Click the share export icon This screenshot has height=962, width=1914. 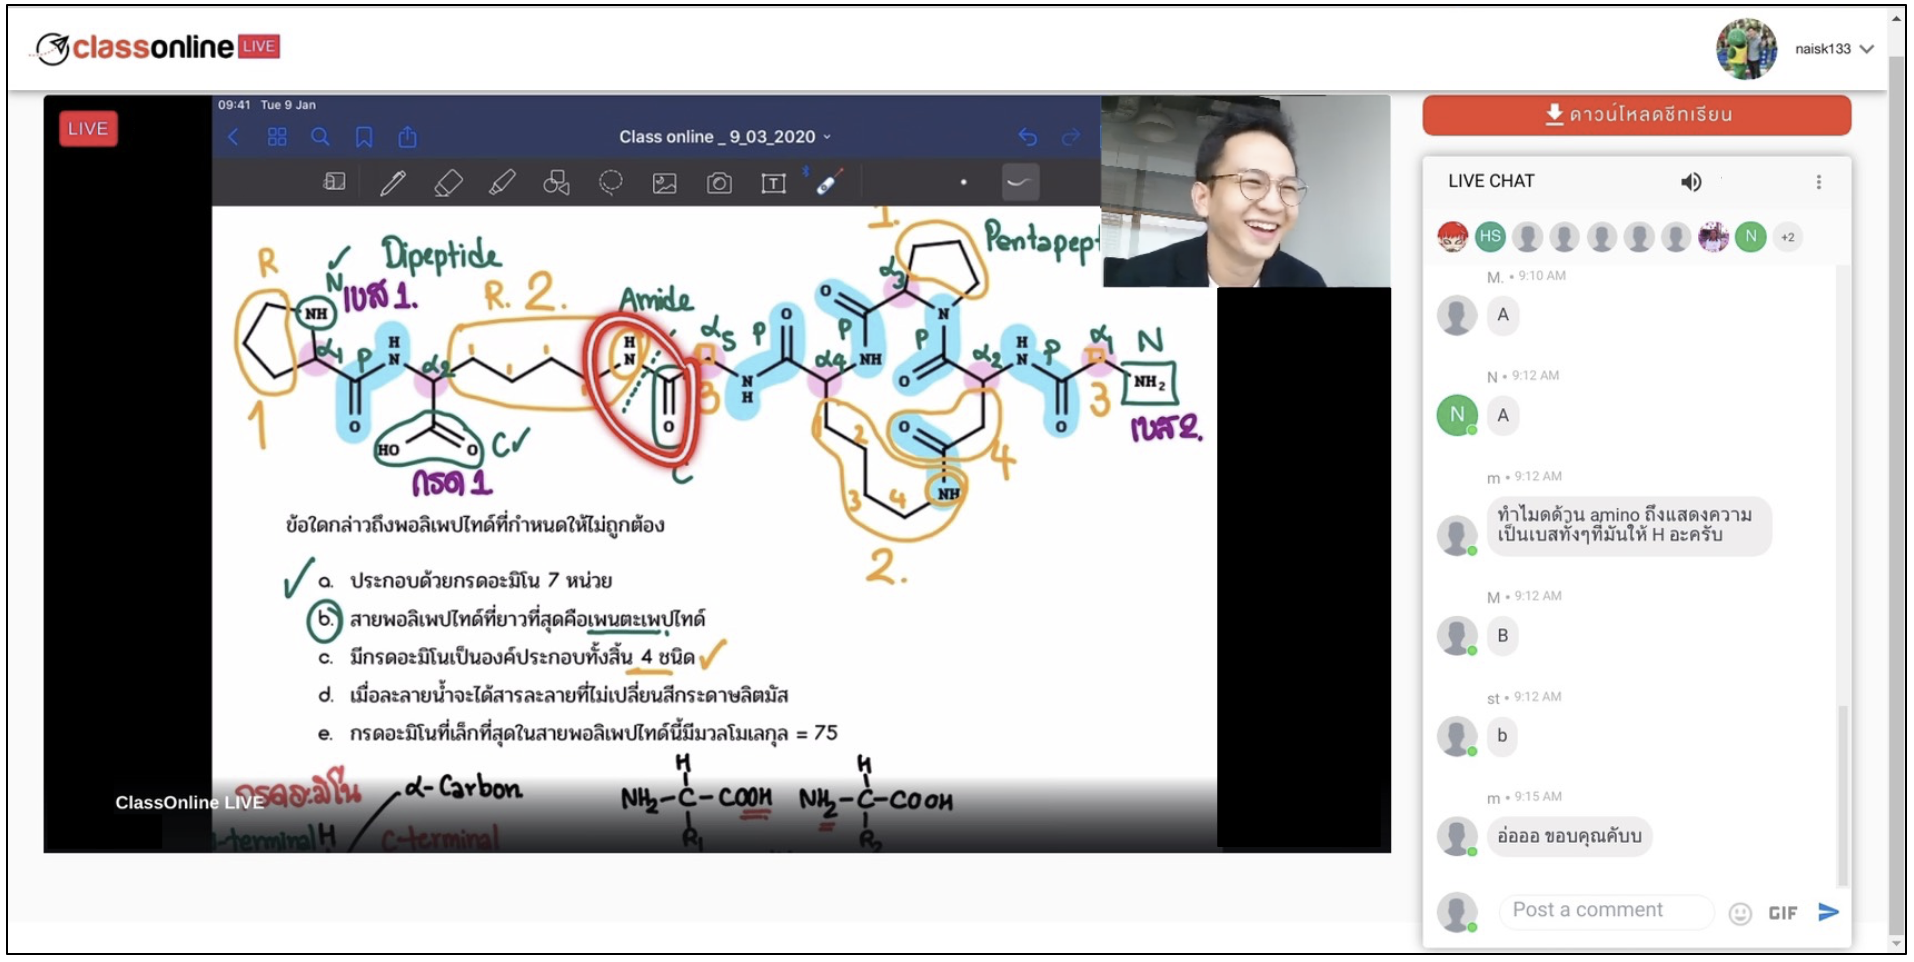(x=407, y=136)
